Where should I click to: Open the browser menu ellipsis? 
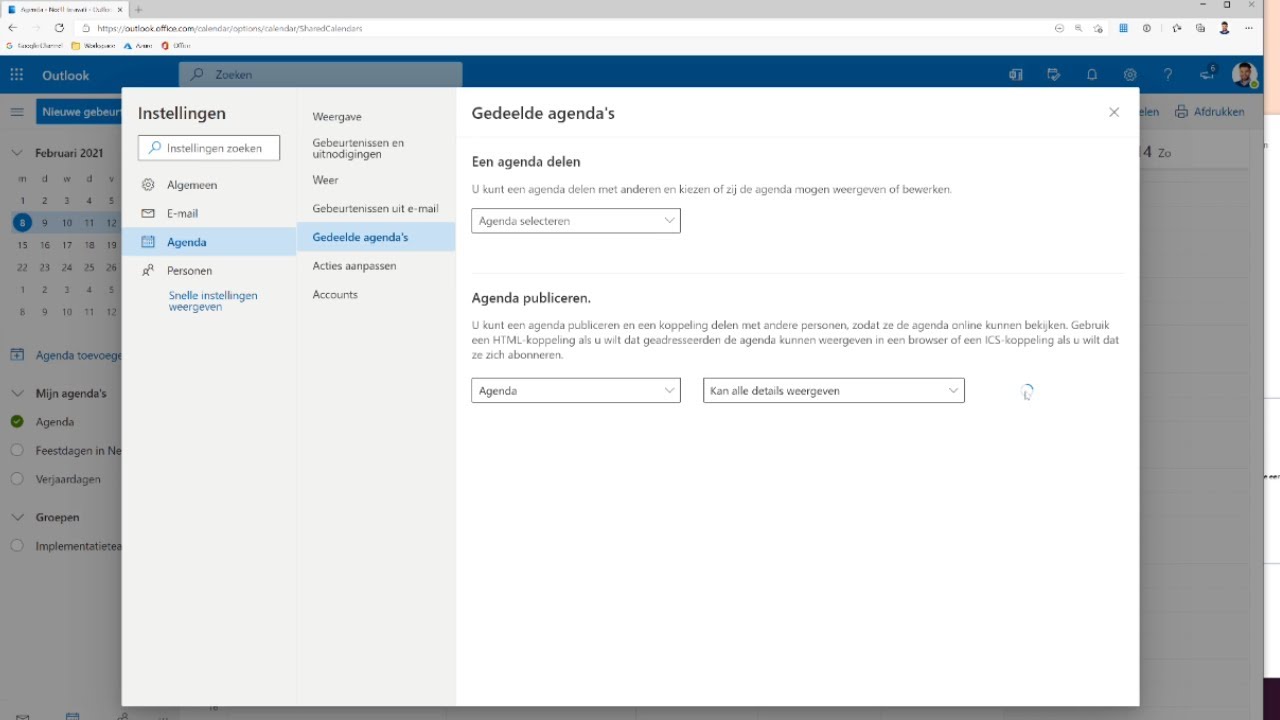1249,28
